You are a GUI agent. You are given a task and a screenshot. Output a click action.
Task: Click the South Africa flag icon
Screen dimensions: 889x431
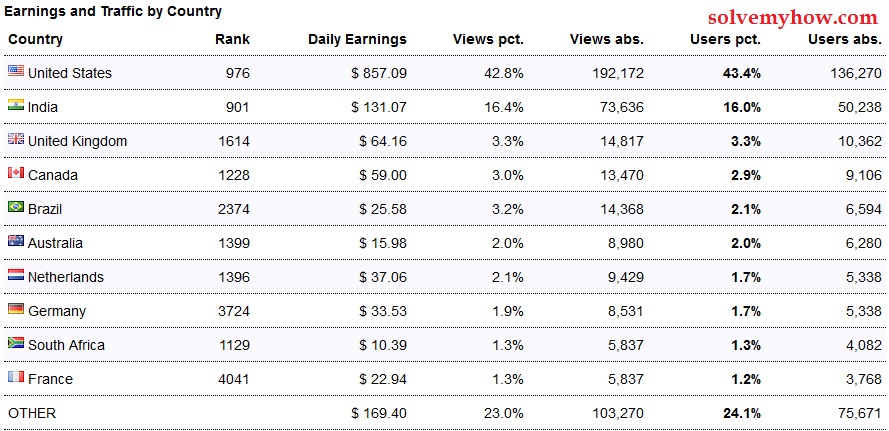[16, 343]
